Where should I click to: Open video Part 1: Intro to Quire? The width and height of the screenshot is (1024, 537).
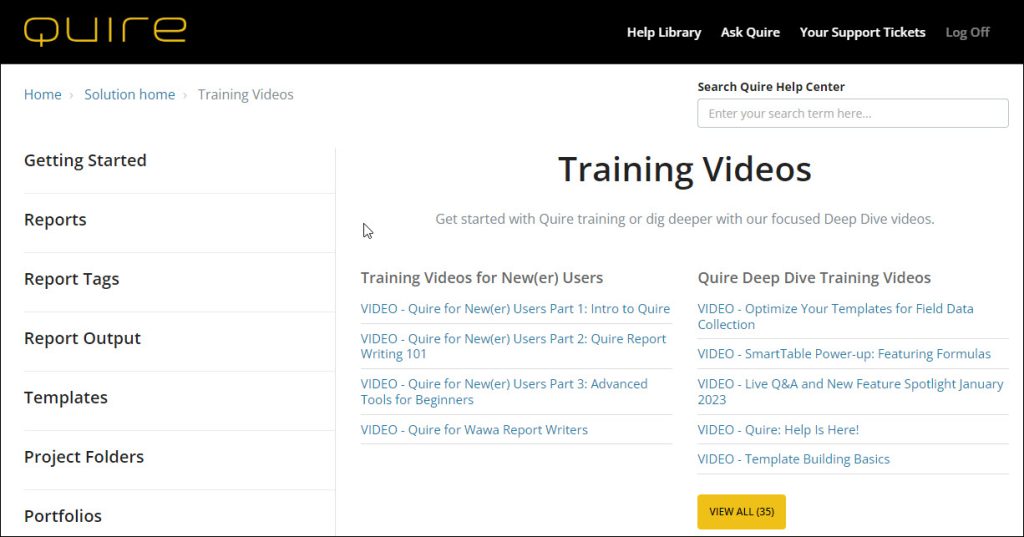coord(515,308)
